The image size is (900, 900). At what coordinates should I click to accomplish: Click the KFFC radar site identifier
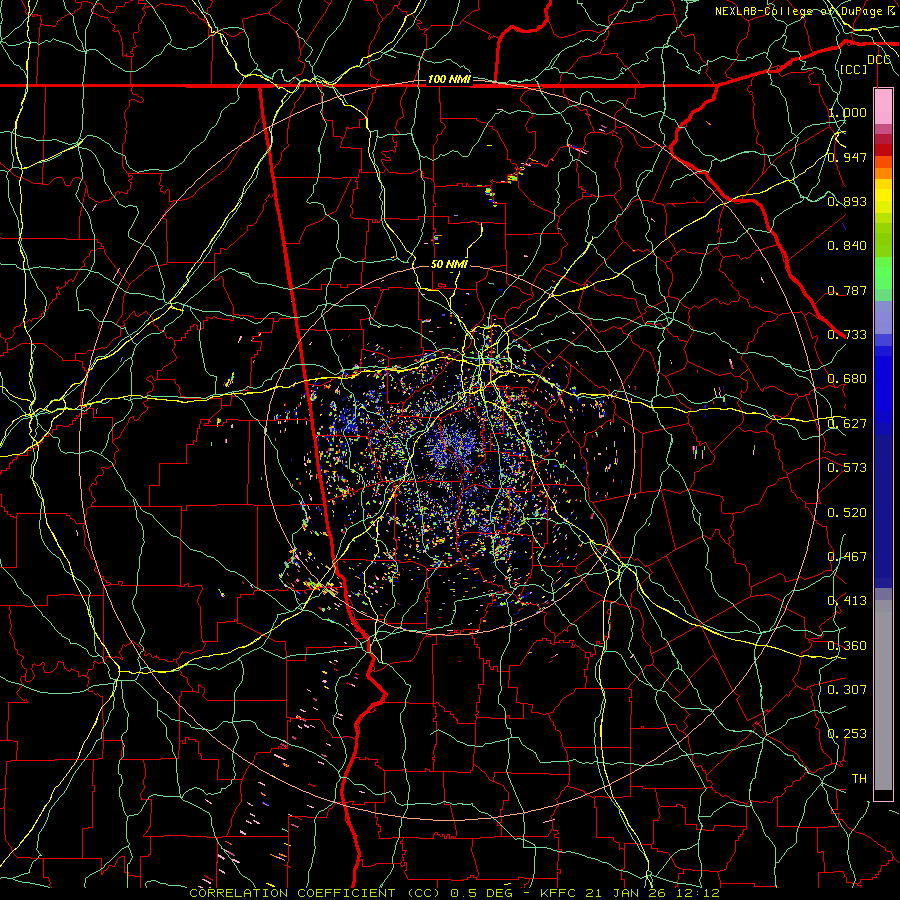point(559,893)
